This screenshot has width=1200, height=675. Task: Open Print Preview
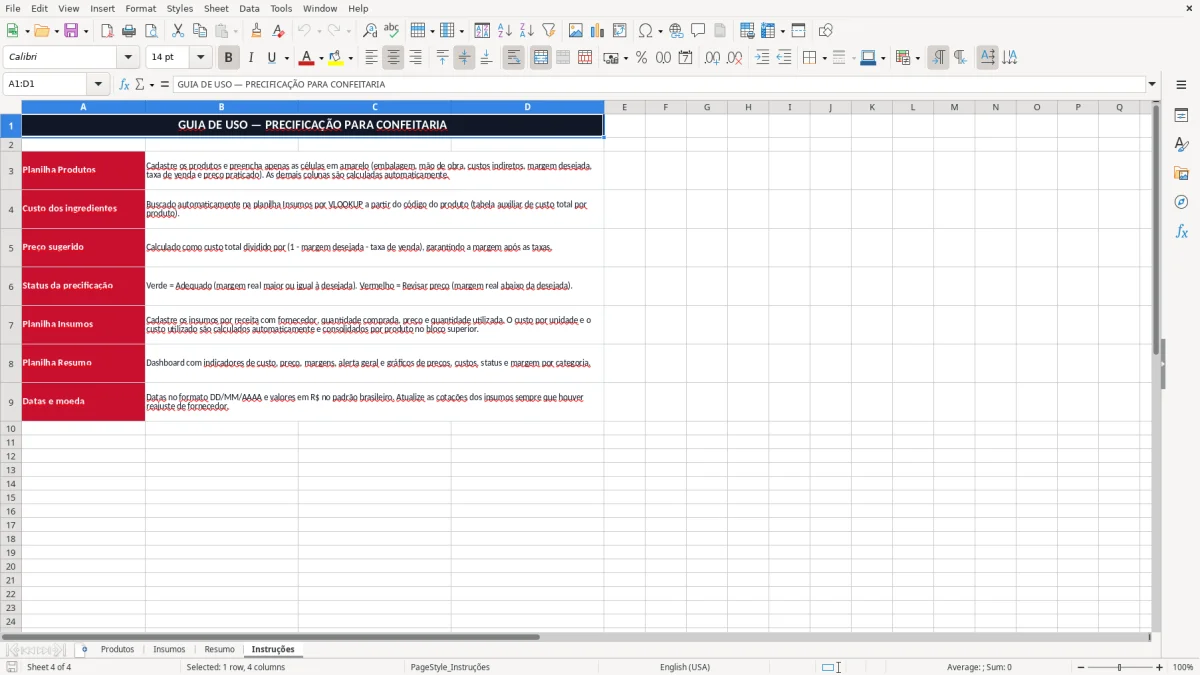pos(151,31)
